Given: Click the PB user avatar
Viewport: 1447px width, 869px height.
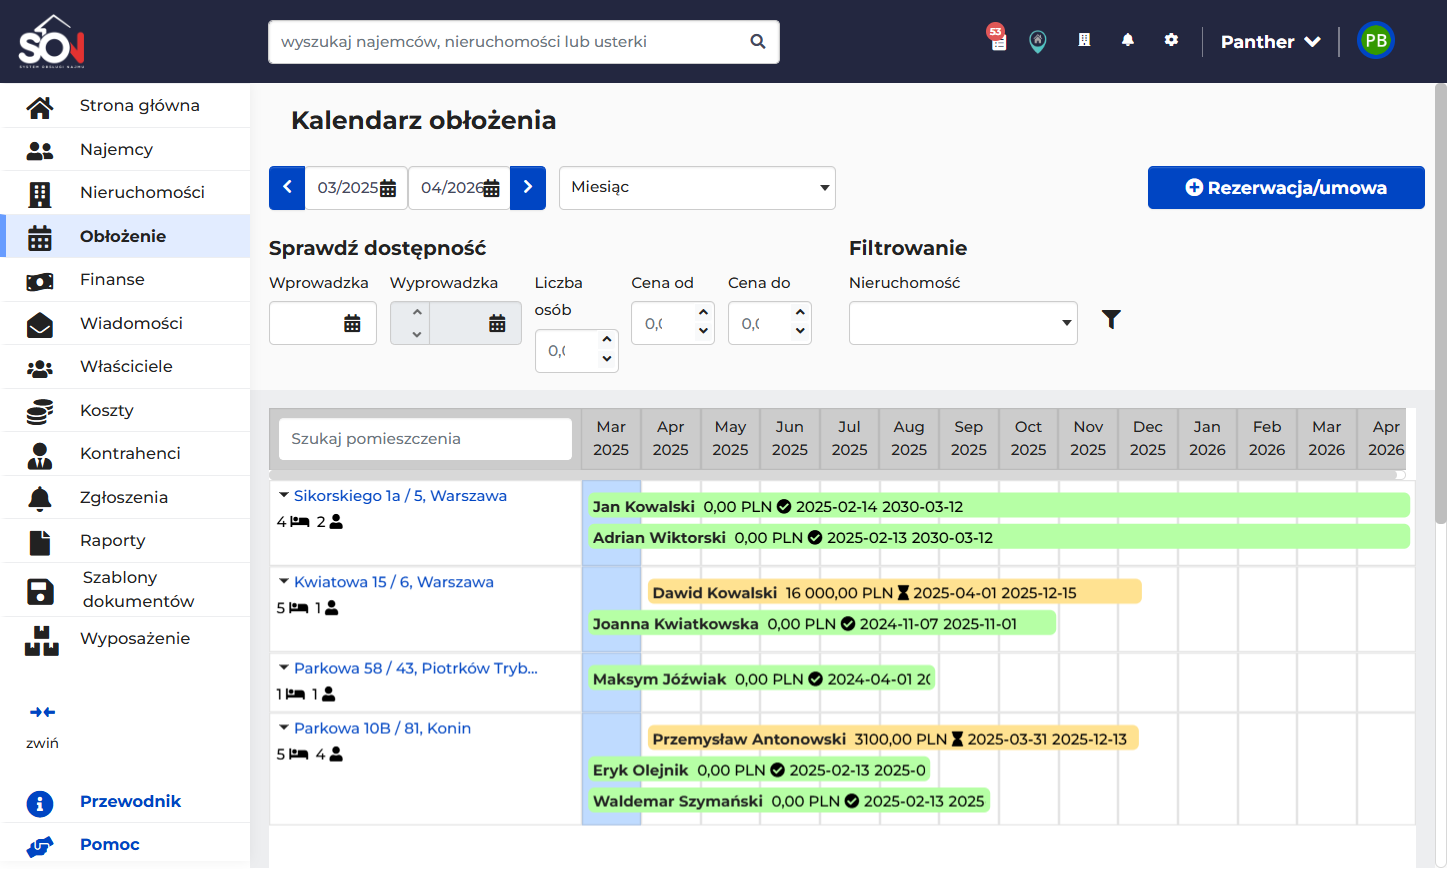Looking at the screenshot, I should click(1376, 41).
